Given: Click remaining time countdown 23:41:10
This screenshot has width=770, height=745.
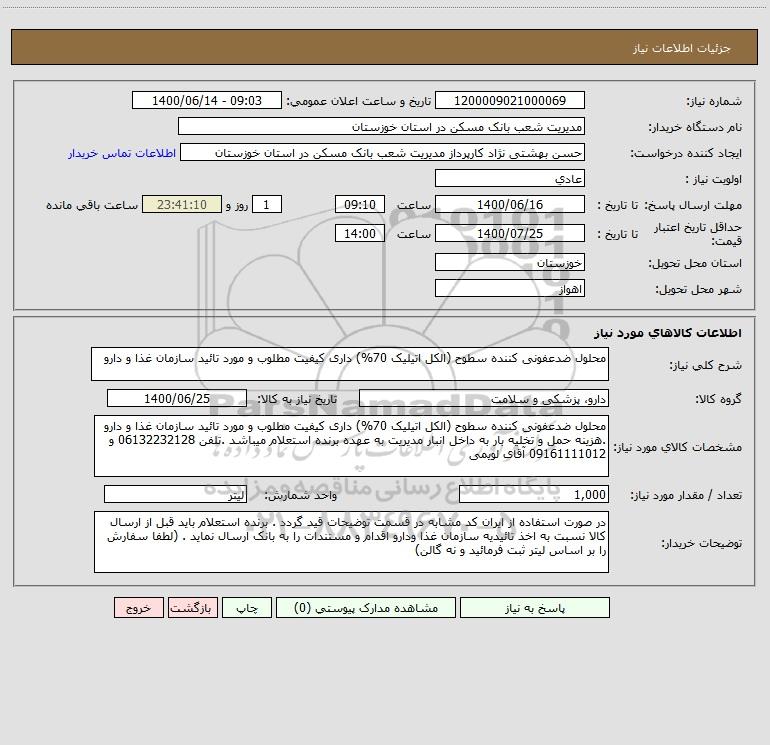Looking at the screenshot, I should coord(182,204).
